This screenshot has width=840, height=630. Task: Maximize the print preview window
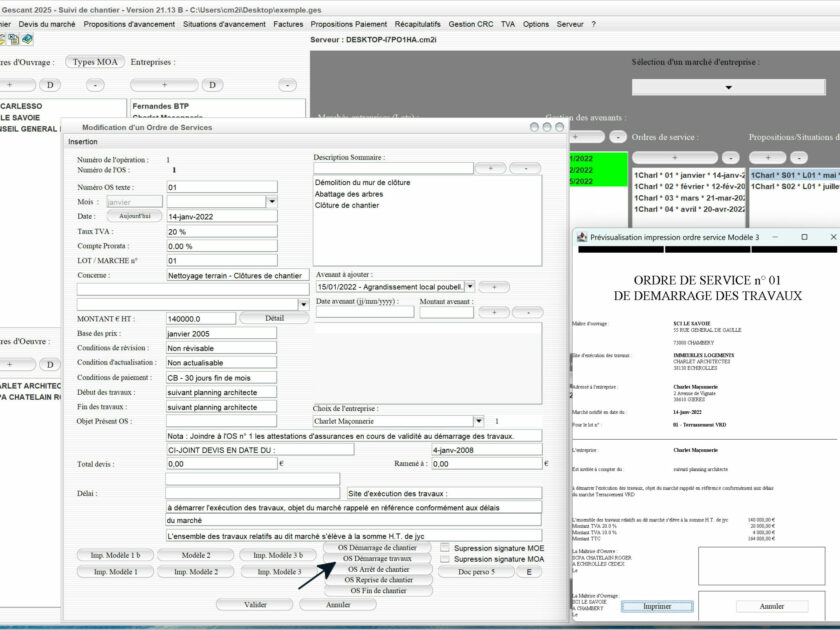[x=804, y=237]
